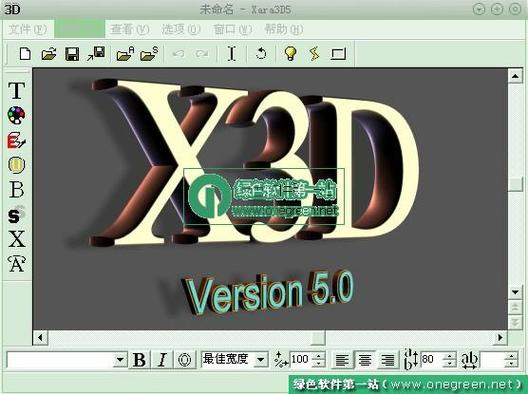Click the horizontal scrollbar left arrow
Image resolution: width=528 pixels, height=394 pixels.
[x=40, y=337]
